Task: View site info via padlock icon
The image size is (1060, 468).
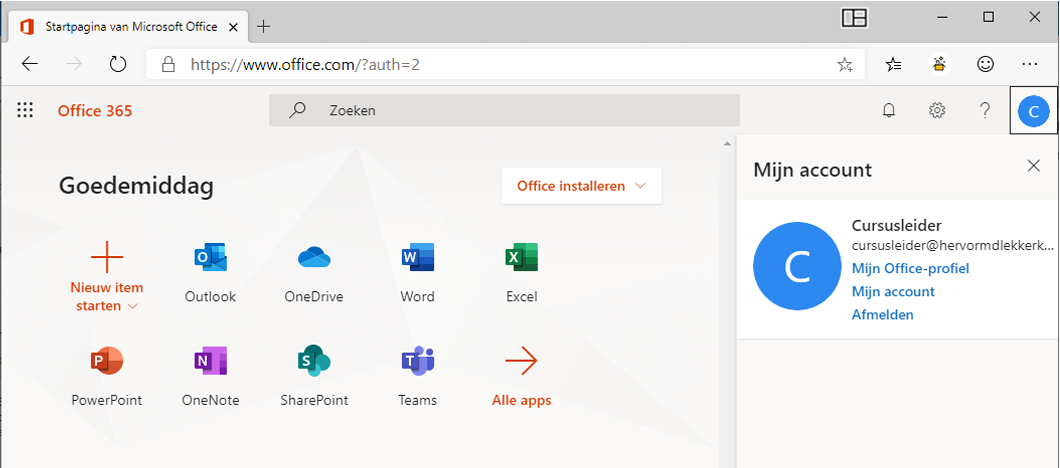Action: tap(168, 64)
